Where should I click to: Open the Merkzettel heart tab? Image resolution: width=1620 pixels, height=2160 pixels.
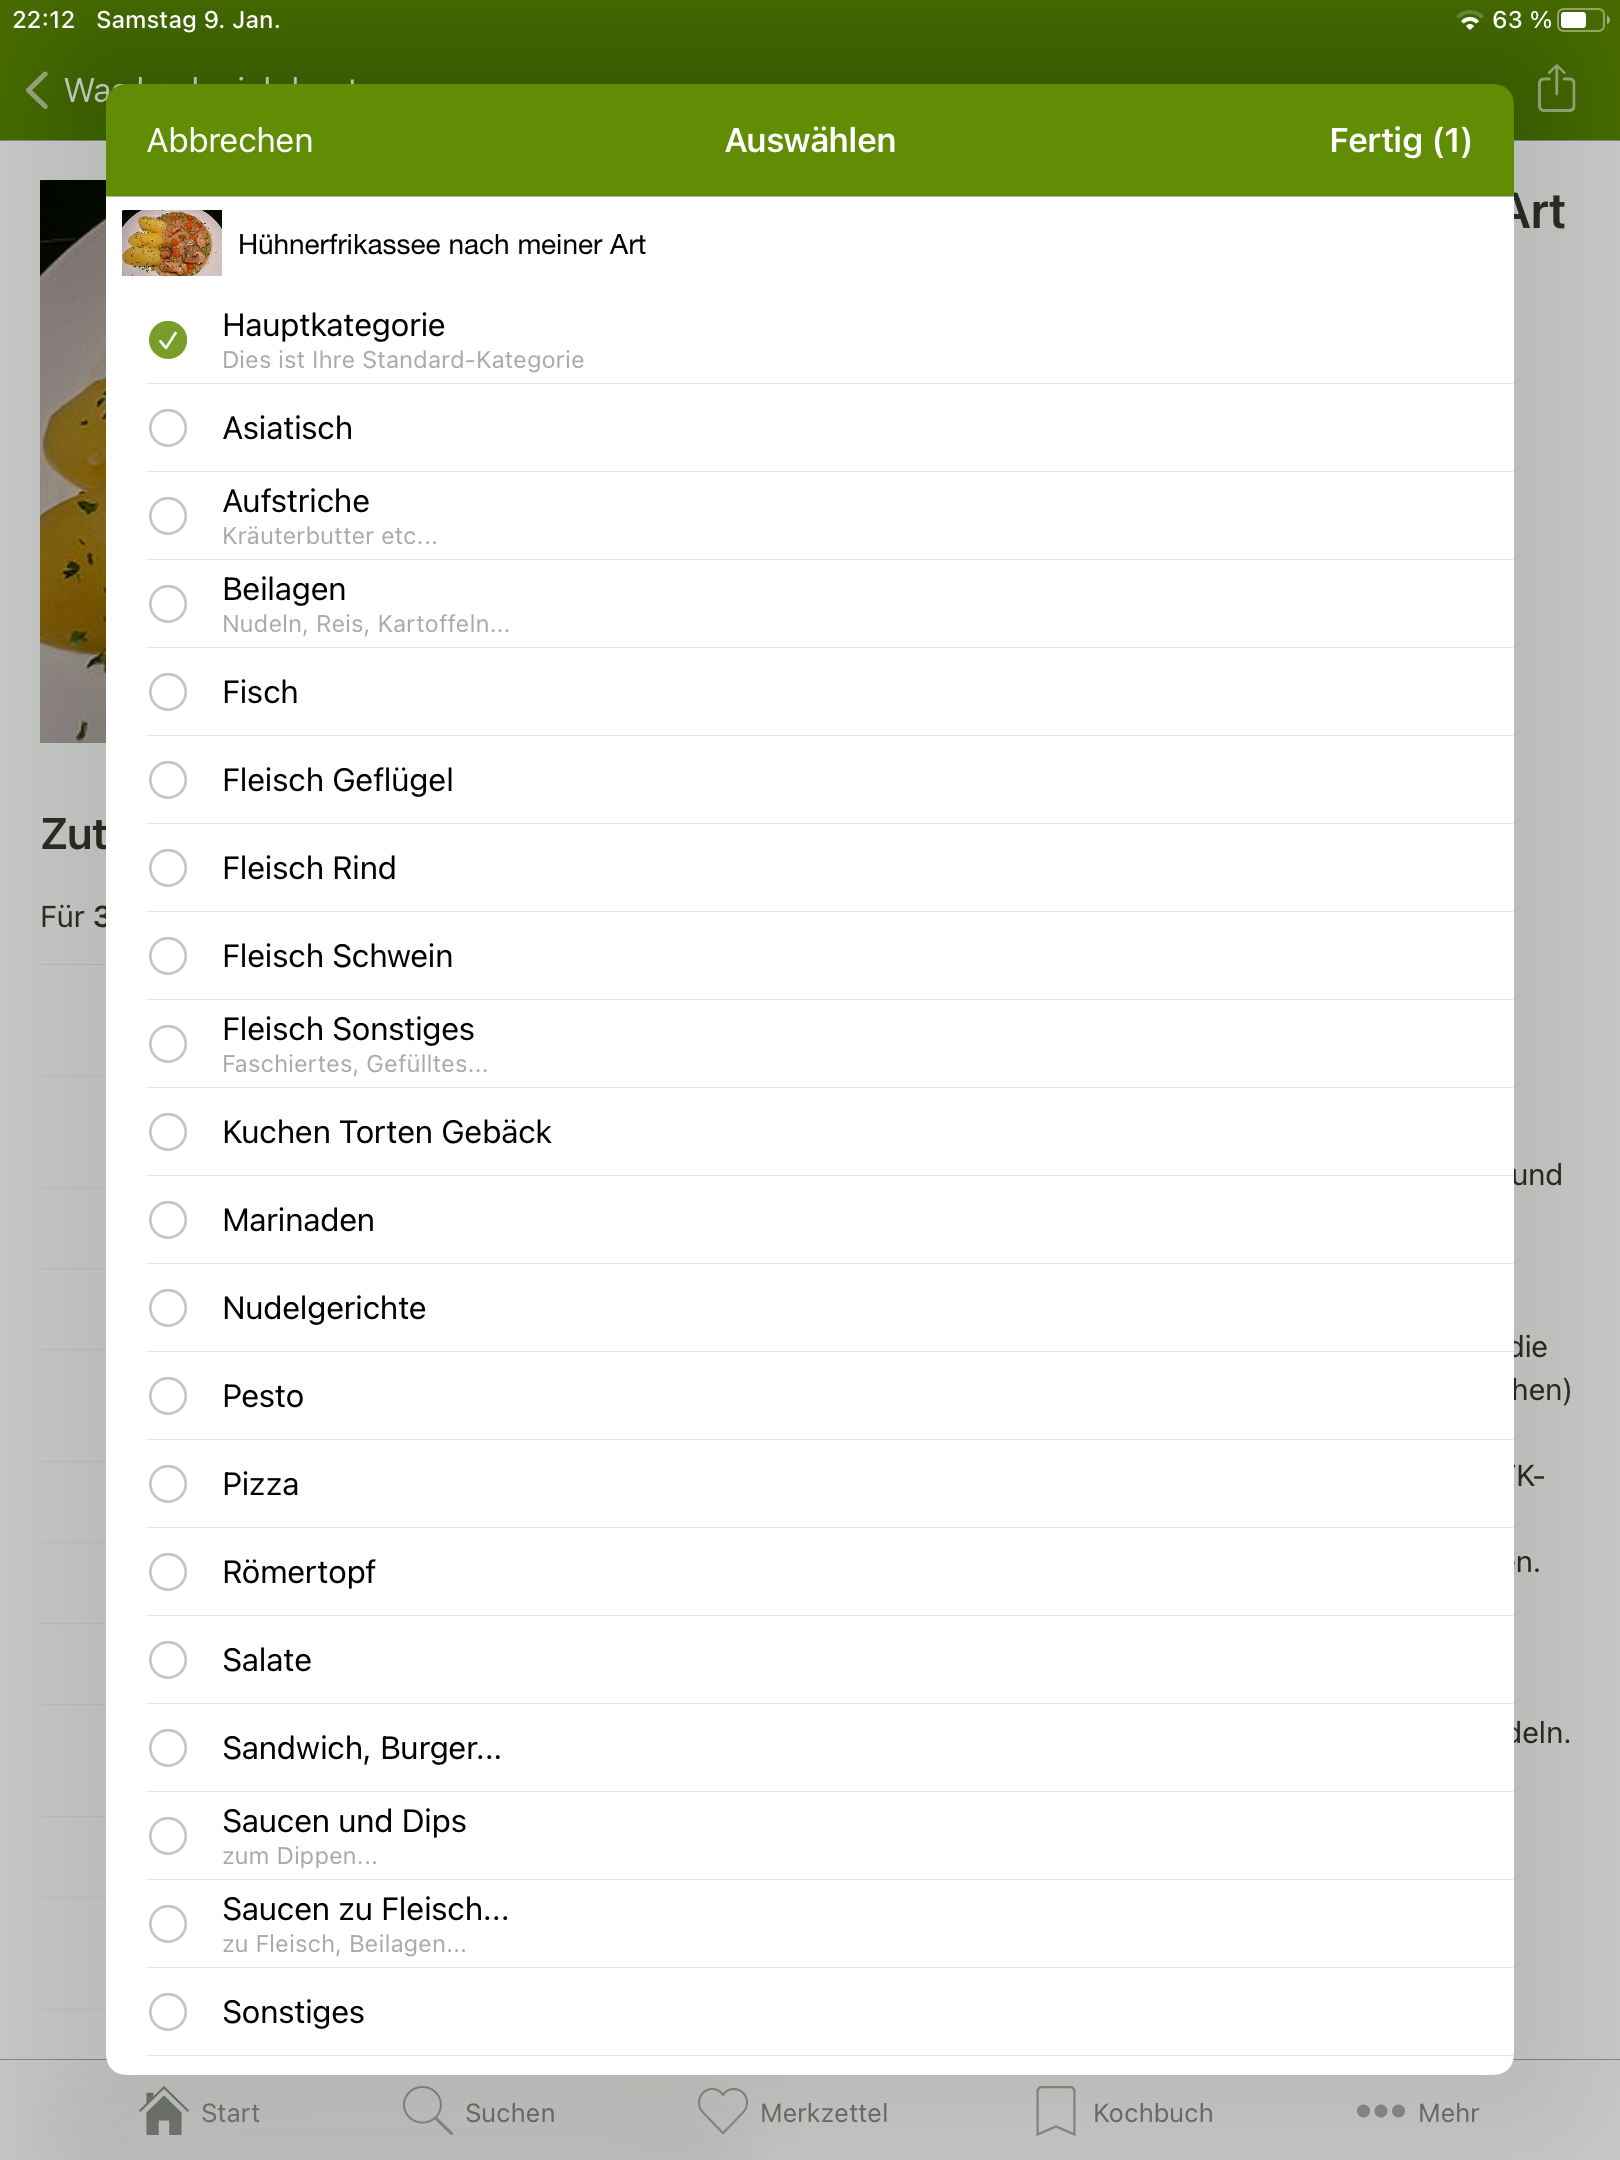point(722,2112)
